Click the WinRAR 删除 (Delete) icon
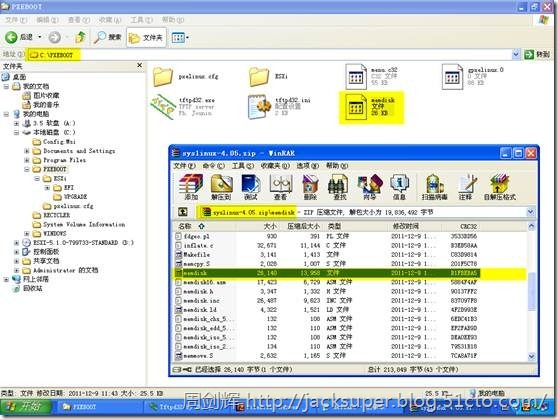 coord(310,187)
